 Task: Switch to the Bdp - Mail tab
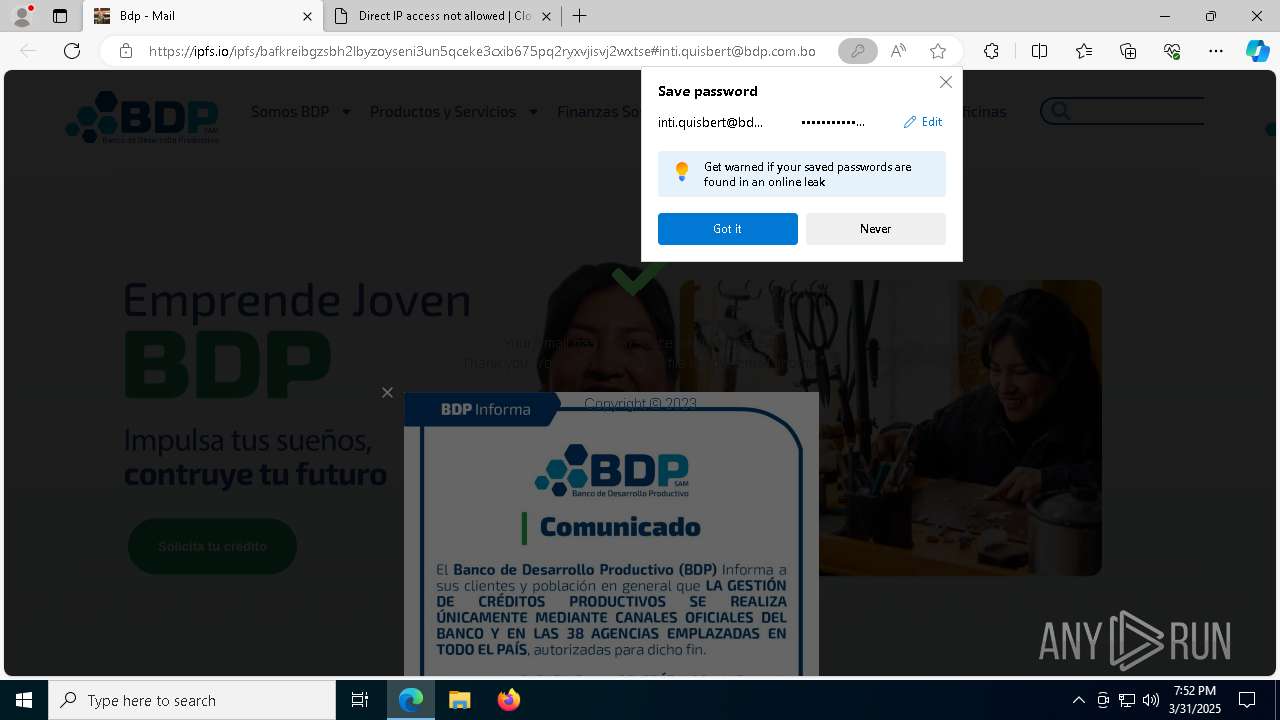coord(203,16)
